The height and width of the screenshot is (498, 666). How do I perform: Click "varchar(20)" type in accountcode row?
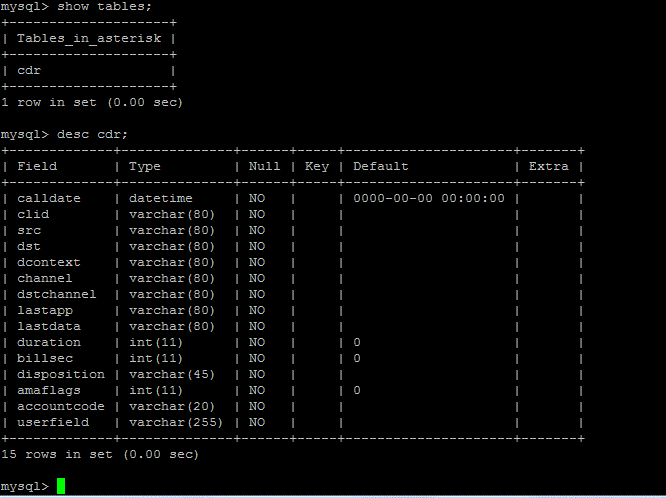pyautogui.click(x=172, y=406)
